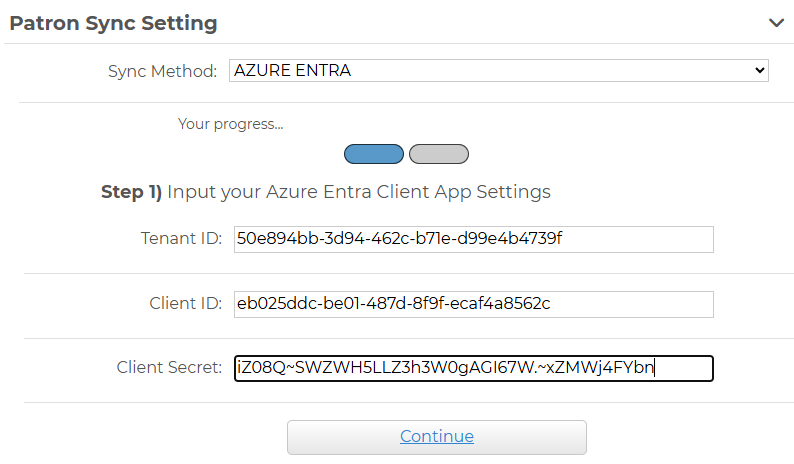This screenshot has width=794, height=464.
Task: Click the Client Secret label
Action: (x=169, y=368)
